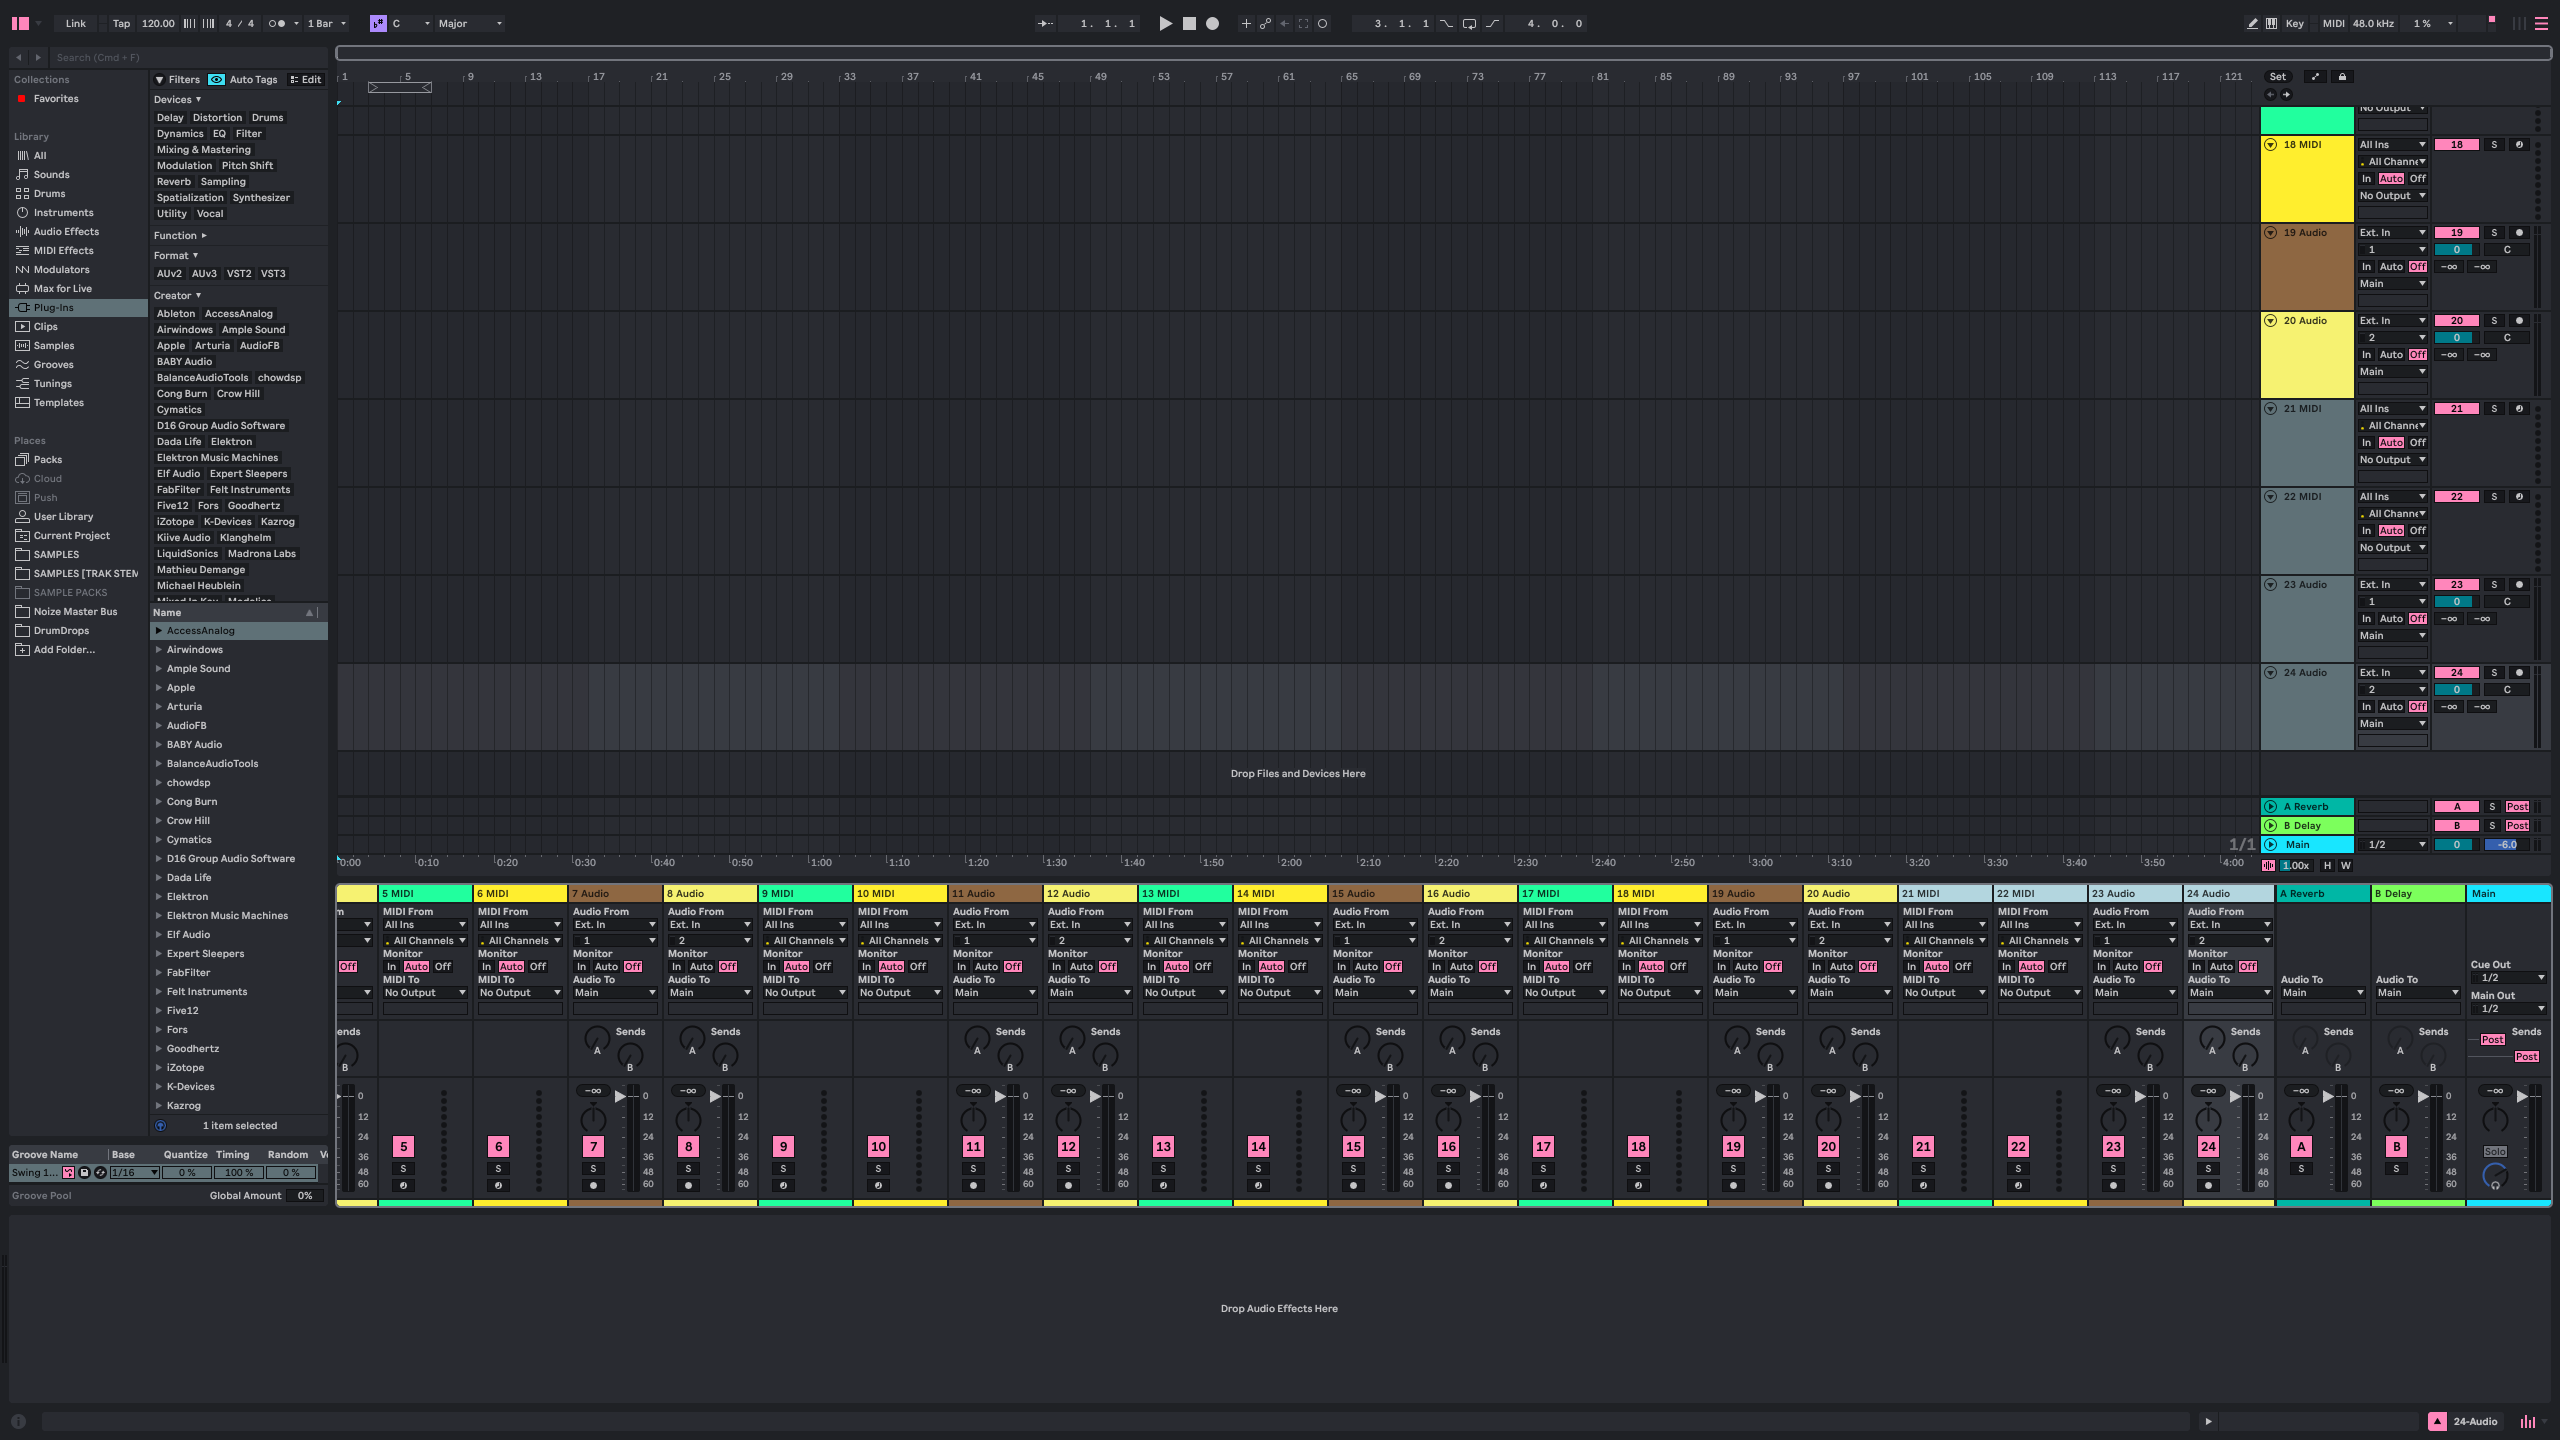Enable Computer MIDI Keyboard piano icon
The width and height of the screenshot is (2560, 1440).
[2271, 23]
